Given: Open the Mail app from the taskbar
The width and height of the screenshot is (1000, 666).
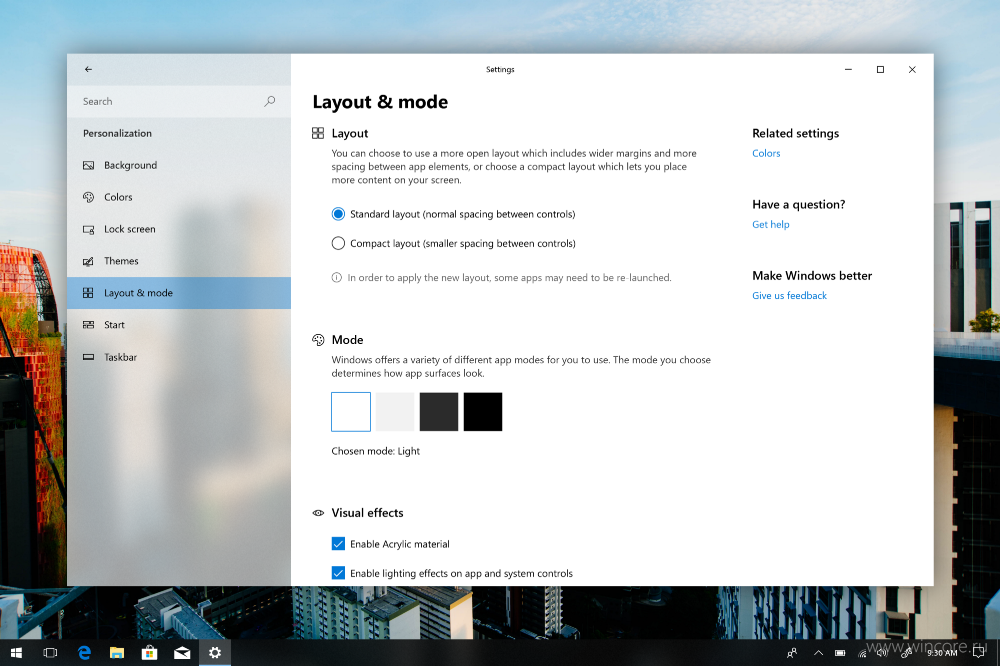Looking at the screenshot, I should point(182,653).
